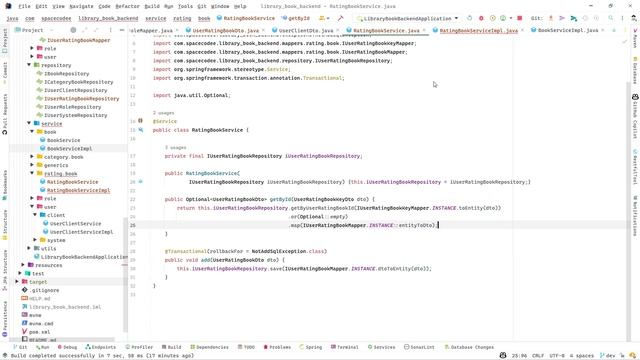
Task: Expand the resources folder
Action: click(x=23, y=265)
